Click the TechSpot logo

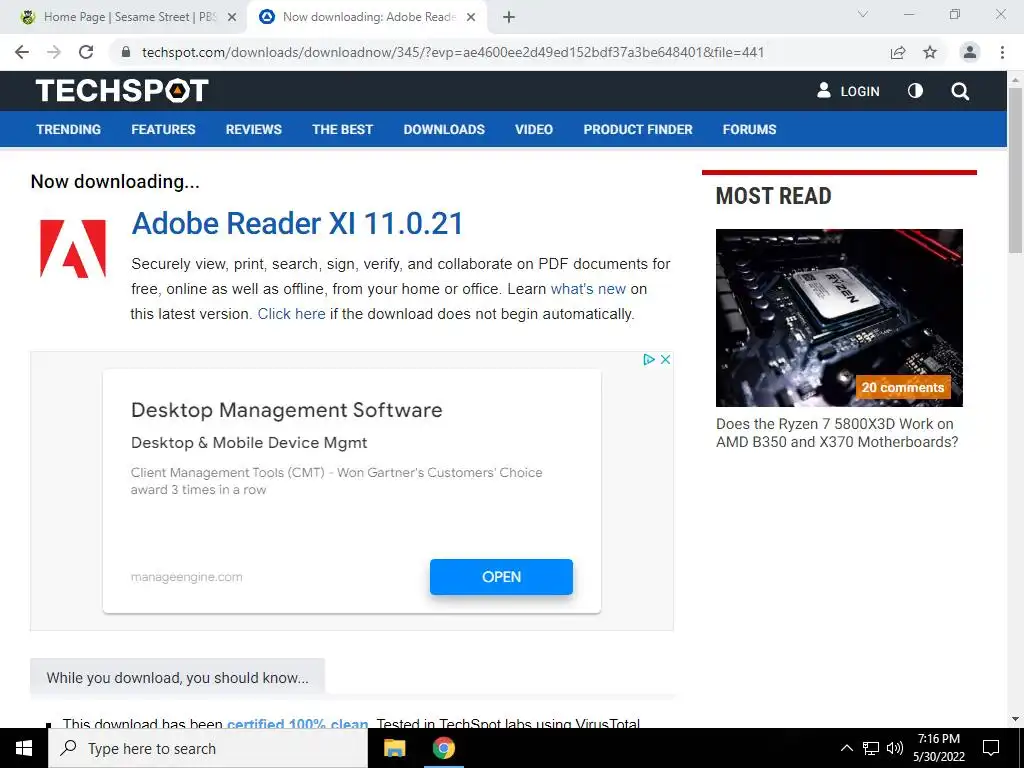pos(122,91)
